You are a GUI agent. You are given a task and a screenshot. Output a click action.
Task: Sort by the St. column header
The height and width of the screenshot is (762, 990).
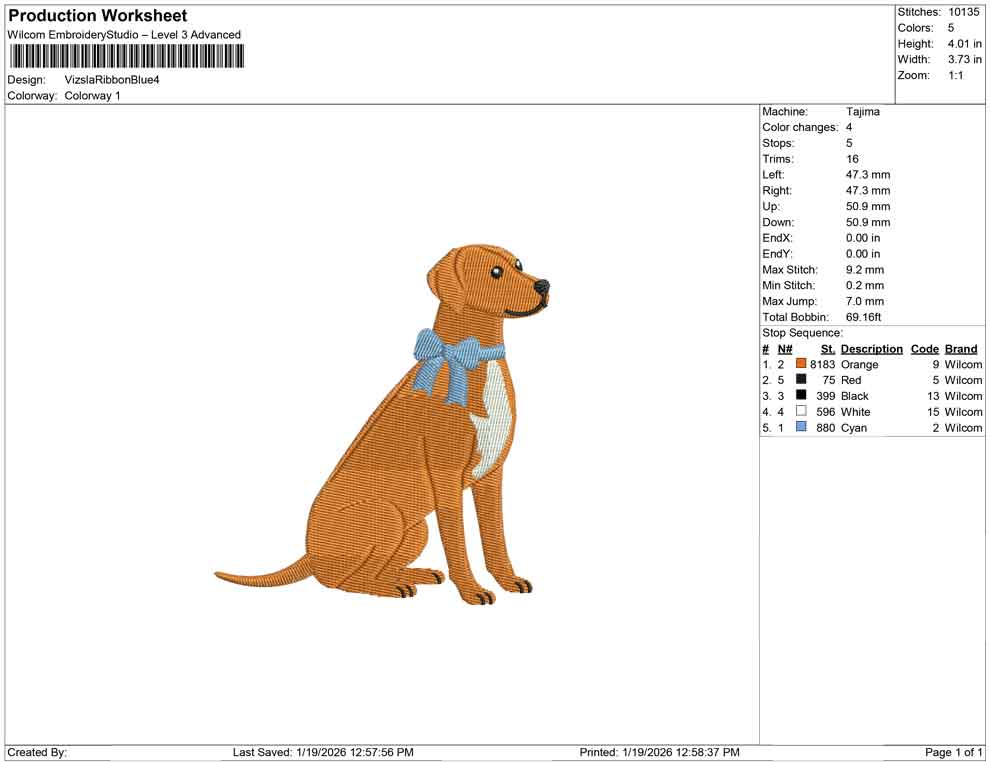827,348
